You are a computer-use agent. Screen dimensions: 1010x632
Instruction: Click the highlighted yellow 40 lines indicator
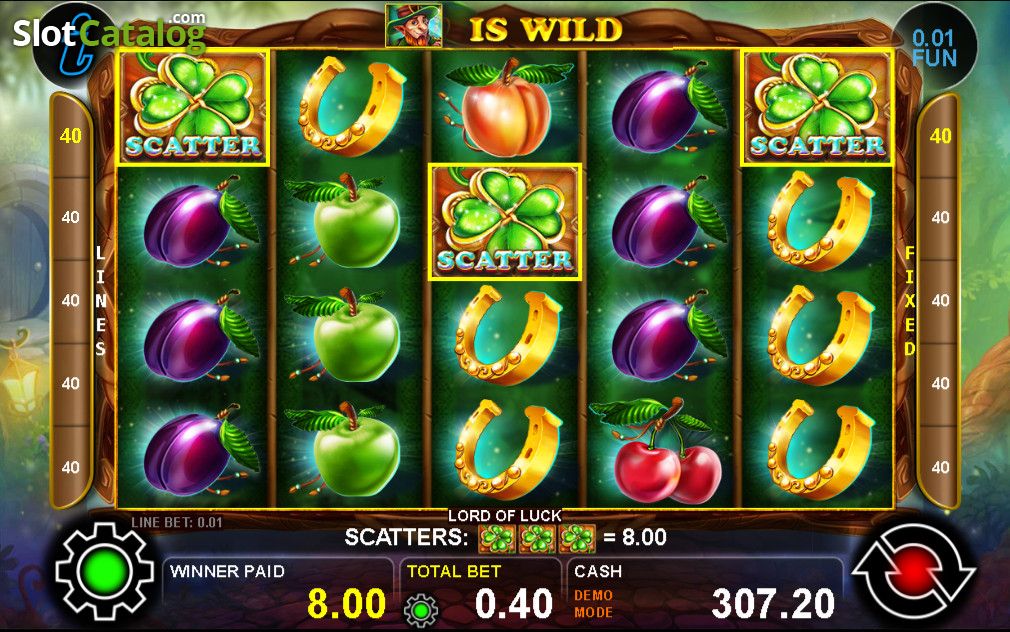(x=71, y=136)
